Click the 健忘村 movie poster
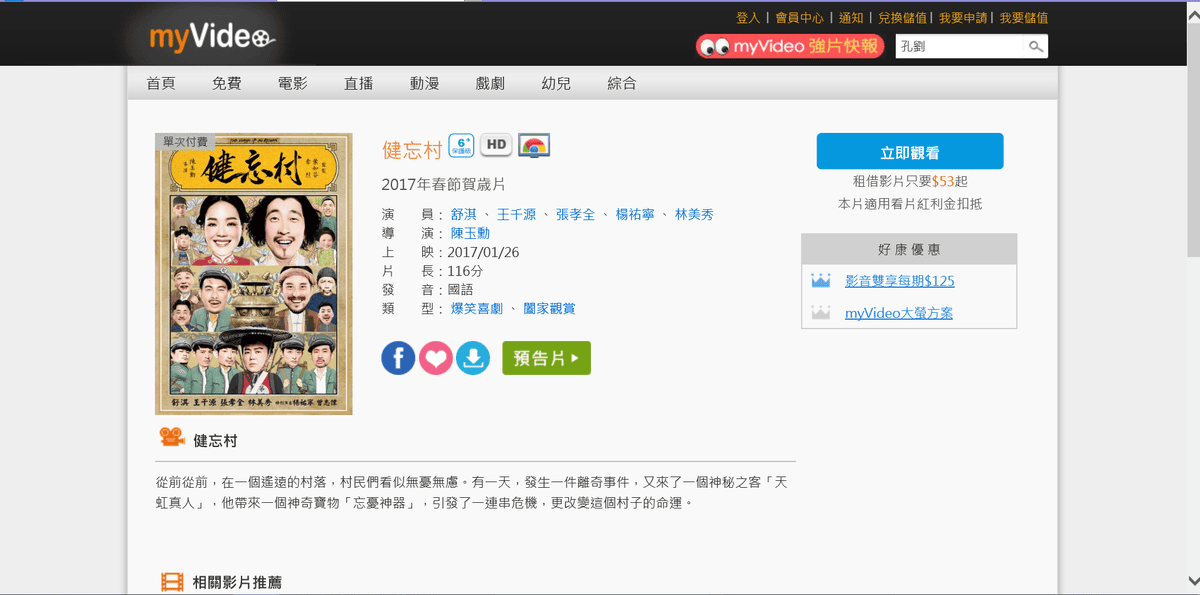 (x=254, y=274)
